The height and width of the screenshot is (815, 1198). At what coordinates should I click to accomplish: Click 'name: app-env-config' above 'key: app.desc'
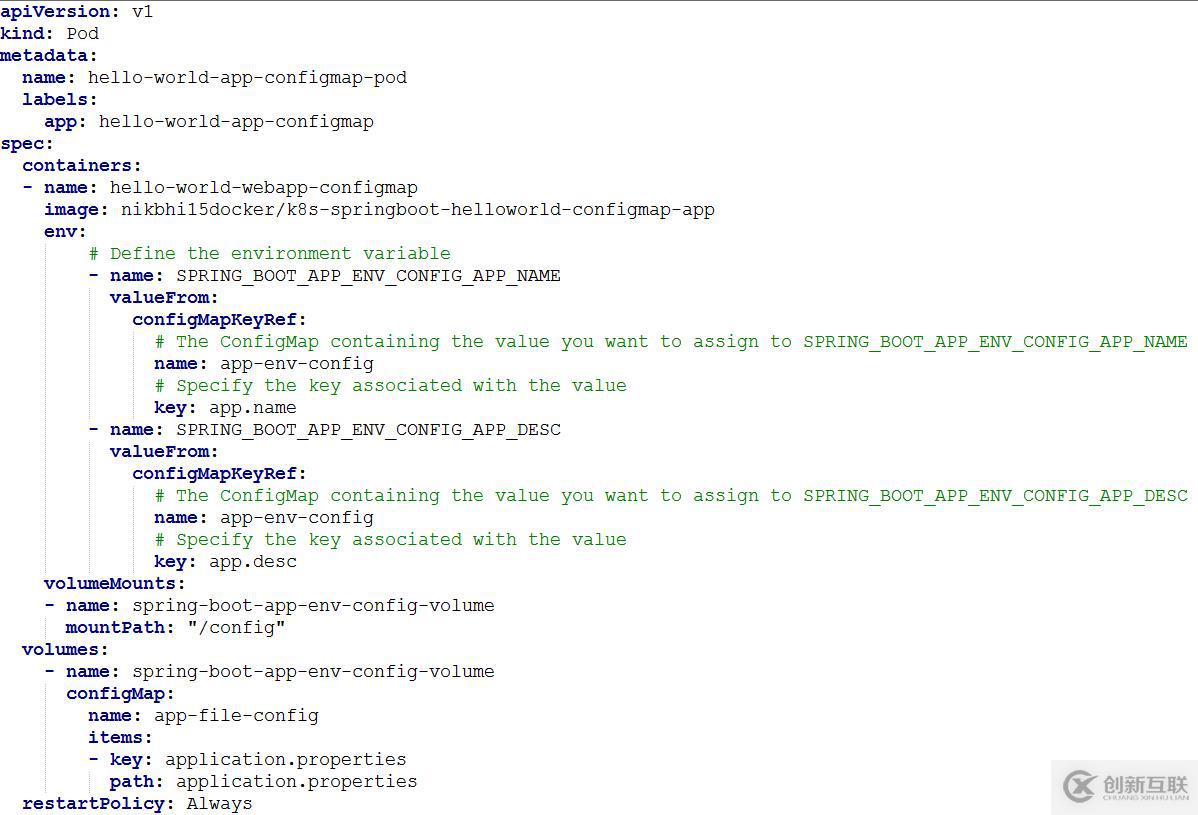click(264, 519)
